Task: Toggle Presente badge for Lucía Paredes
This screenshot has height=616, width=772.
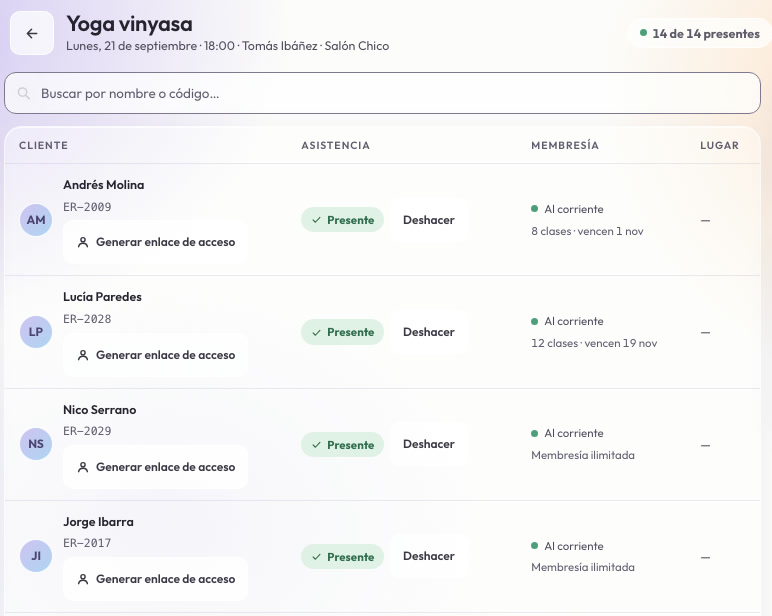Action: click(x=343, y=332)
